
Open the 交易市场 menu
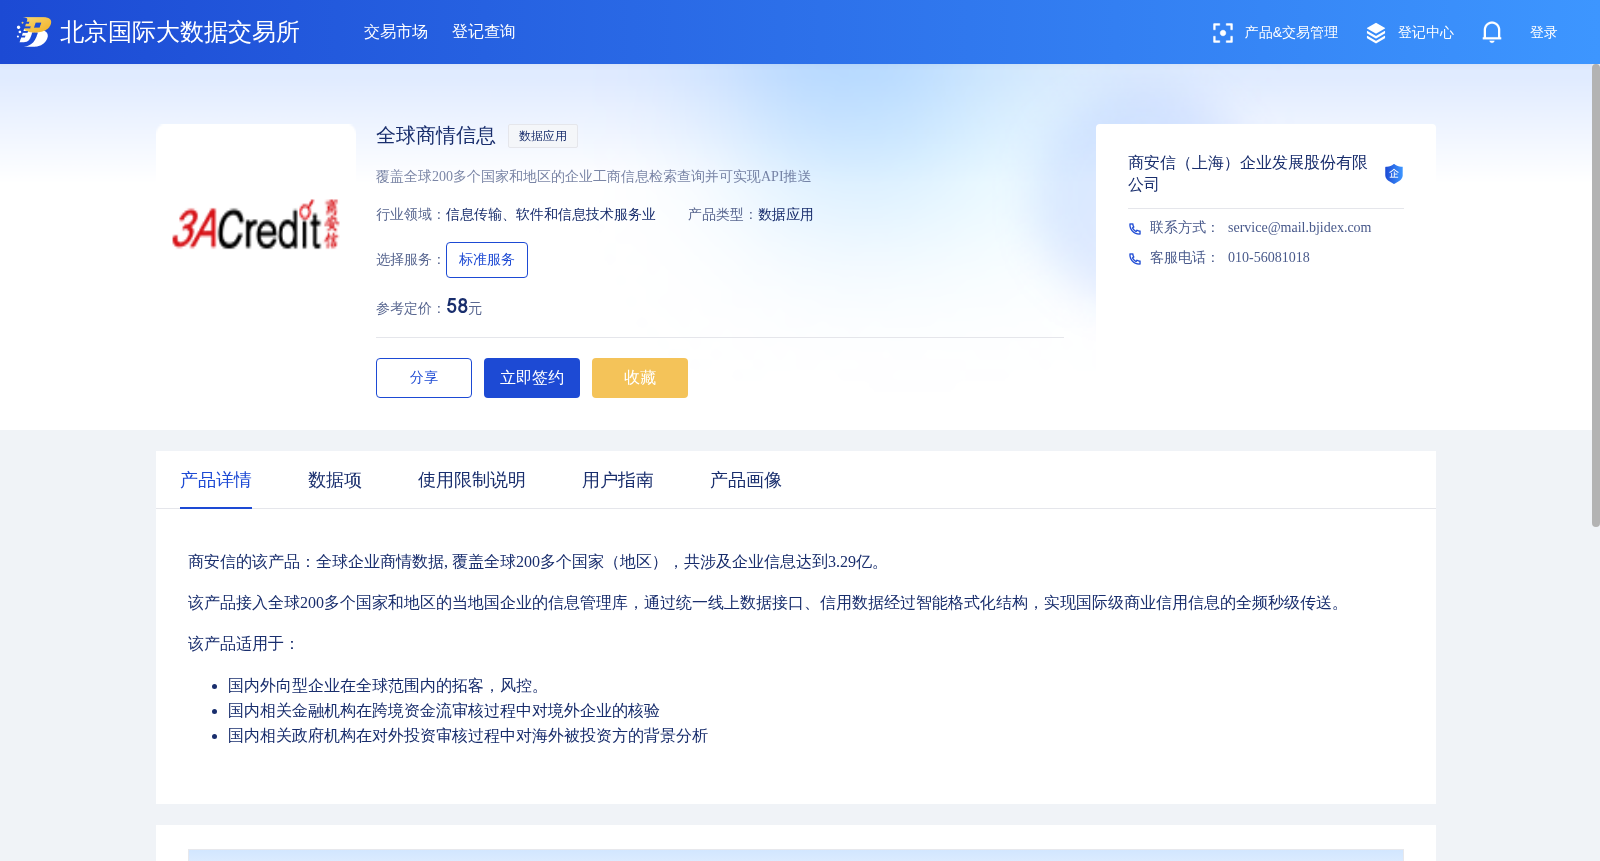(x=396, y=32)
